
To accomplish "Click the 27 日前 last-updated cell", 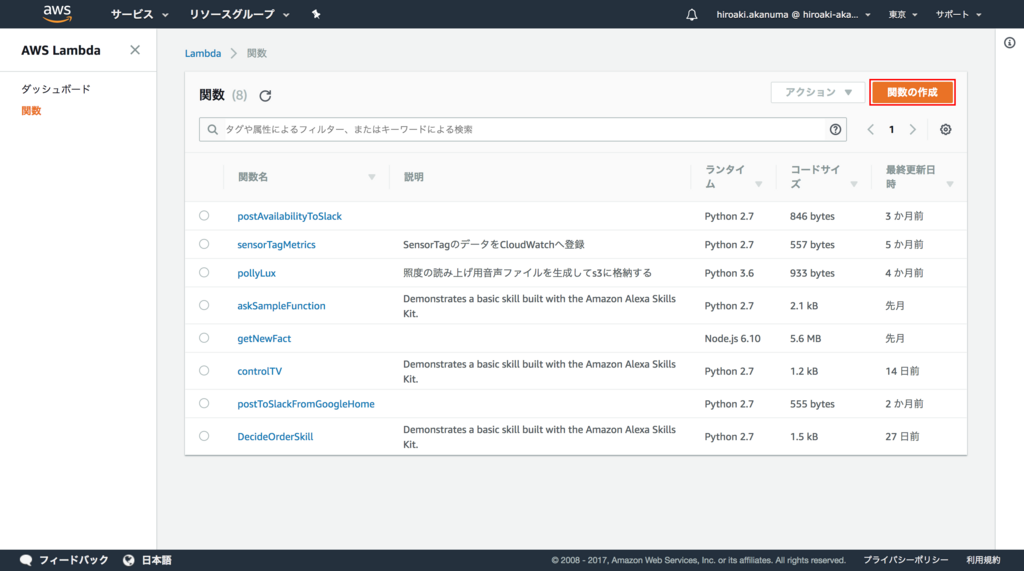I will point(902,436).
